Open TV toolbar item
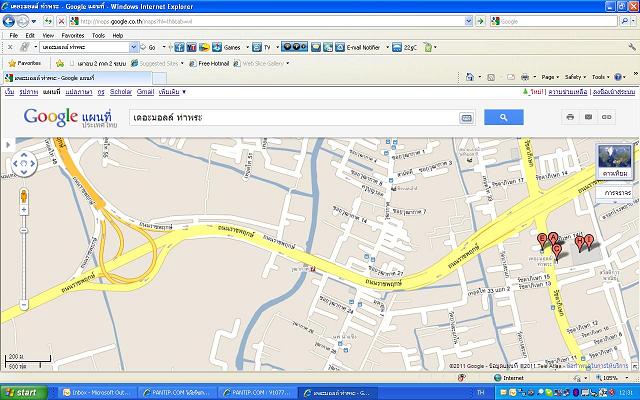The height and width of the screenshot is (400, 640). point(262,47)
